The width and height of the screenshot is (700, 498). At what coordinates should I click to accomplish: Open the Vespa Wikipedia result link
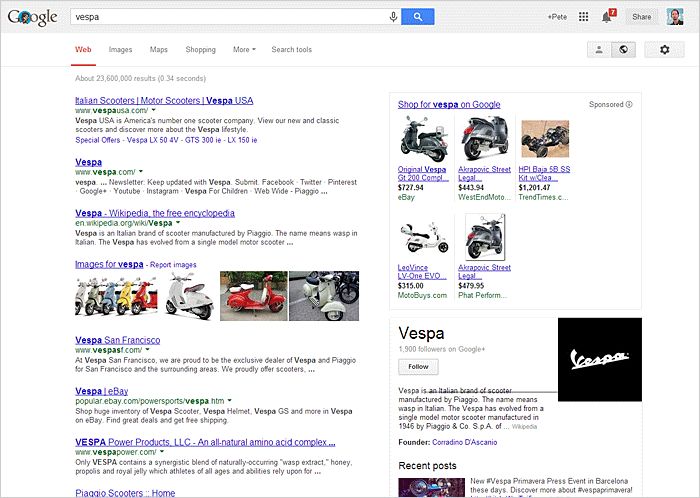click(x=155, y=213)
